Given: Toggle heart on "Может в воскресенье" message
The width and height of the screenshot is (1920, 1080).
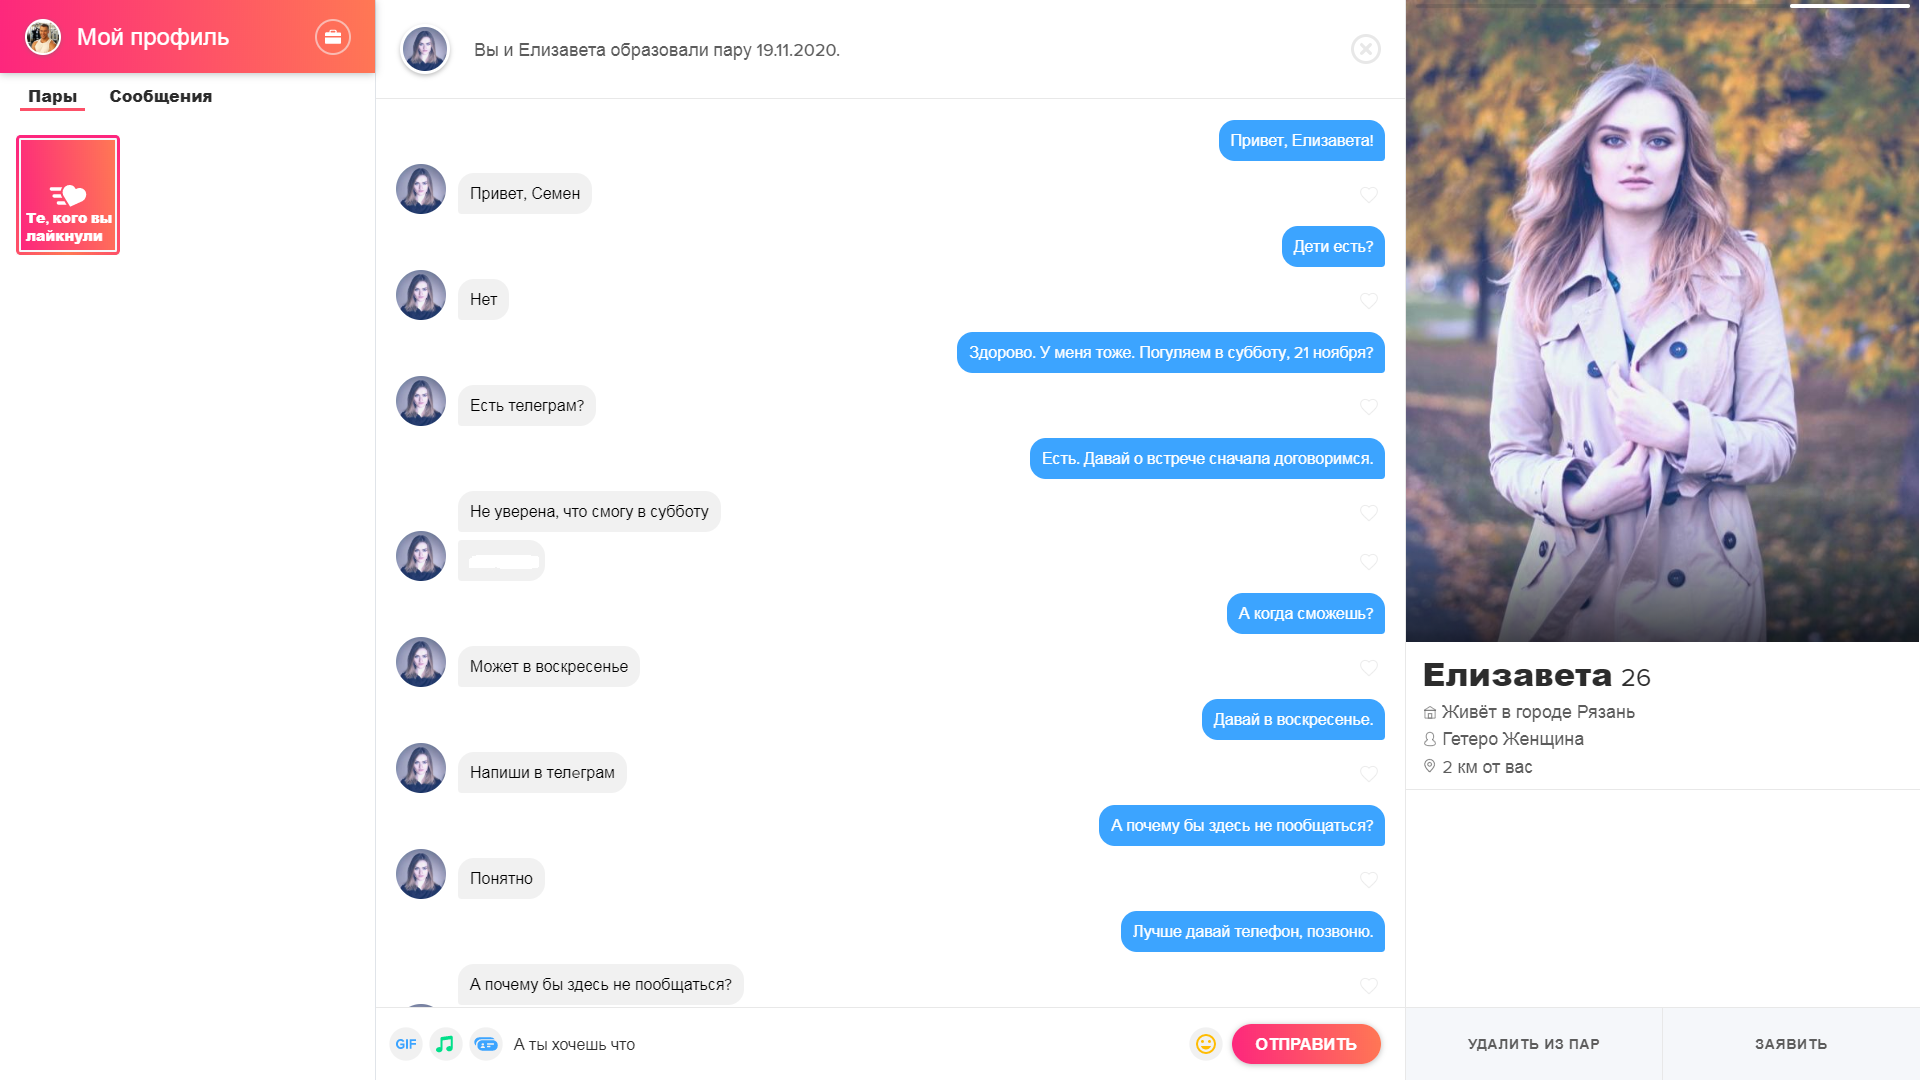Looking at the screenshot, I should [x=1369, y=668].
